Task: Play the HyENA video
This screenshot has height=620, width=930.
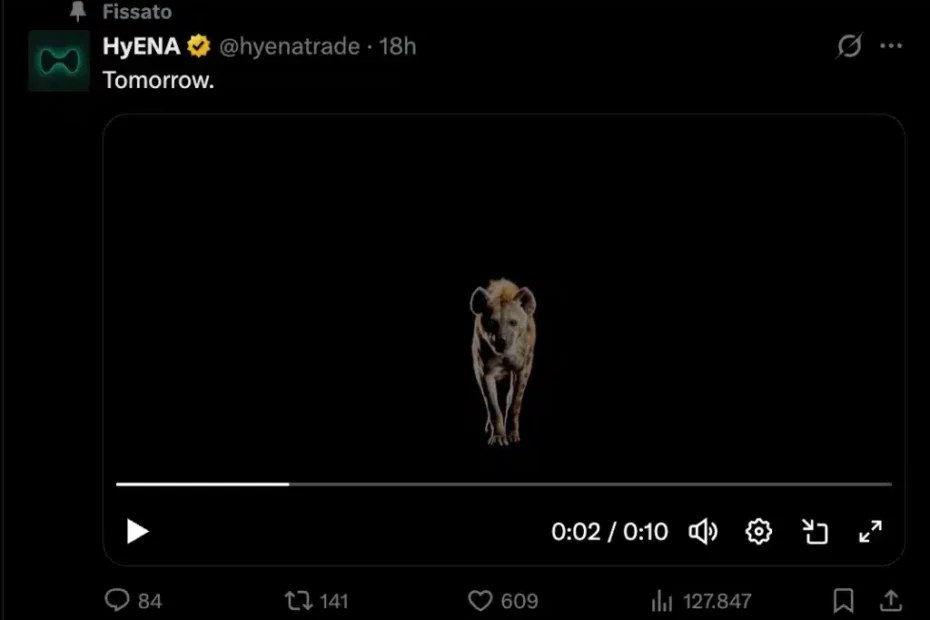Action: coord(138,531)
